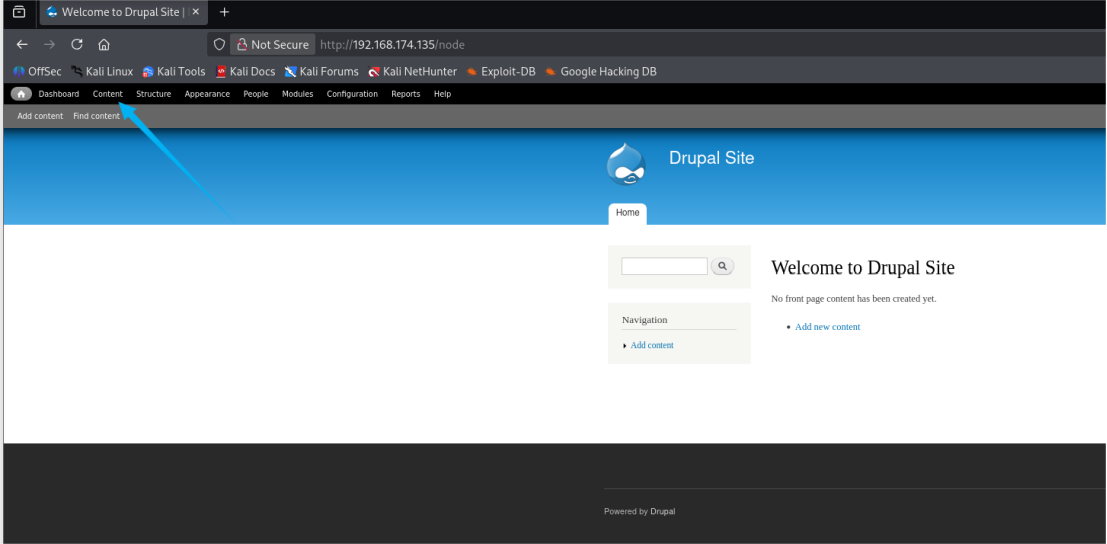Click the Add content shortcut link
1107x544 pixels.
click(40, 116)
